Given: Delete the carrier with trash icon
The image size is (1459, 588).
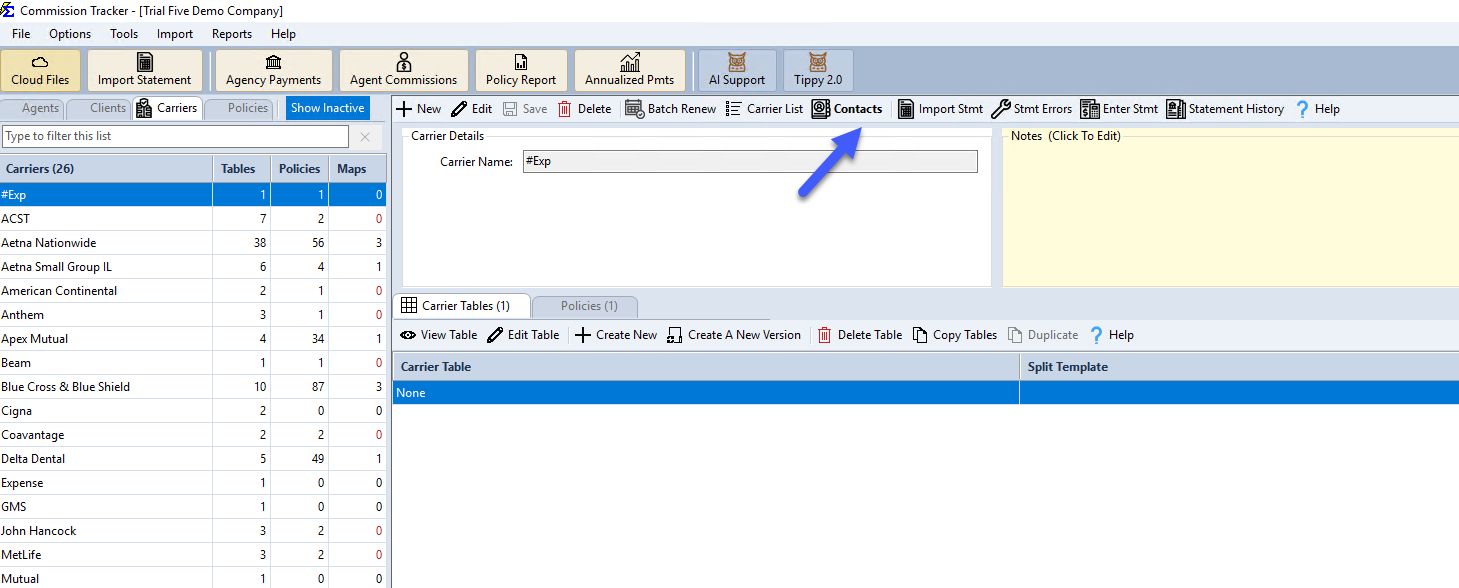Looking at the screenshot, I should (584, 109).
